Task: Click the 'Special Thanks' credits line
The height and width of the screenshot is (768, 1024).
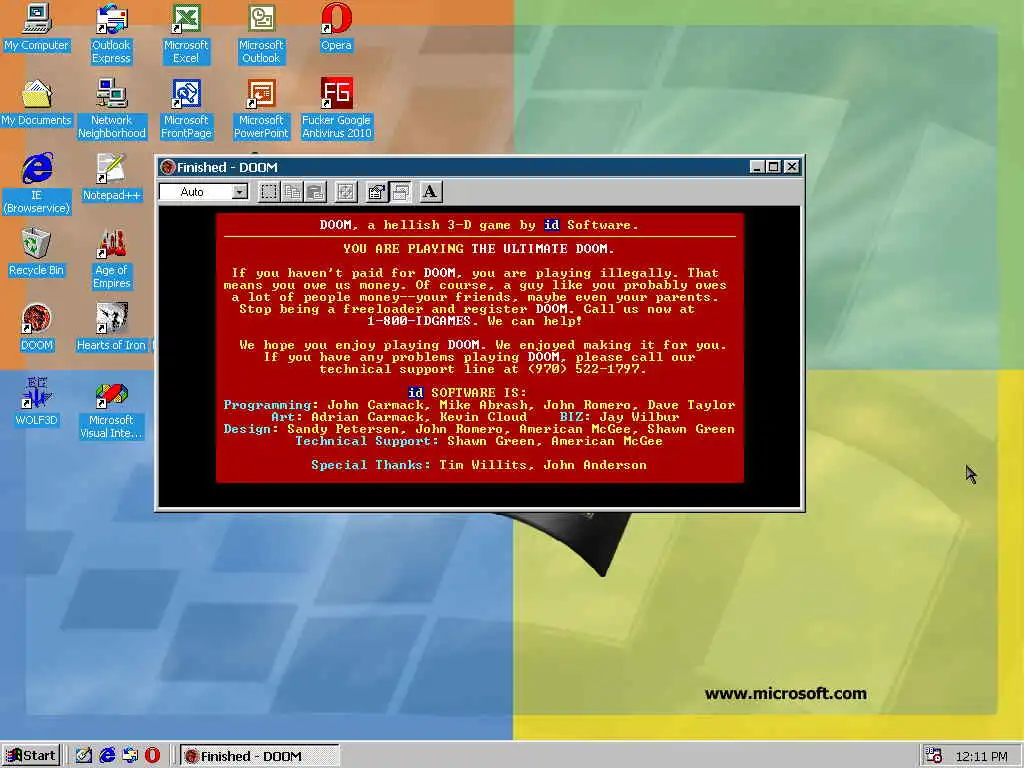Action: [479, 465]
